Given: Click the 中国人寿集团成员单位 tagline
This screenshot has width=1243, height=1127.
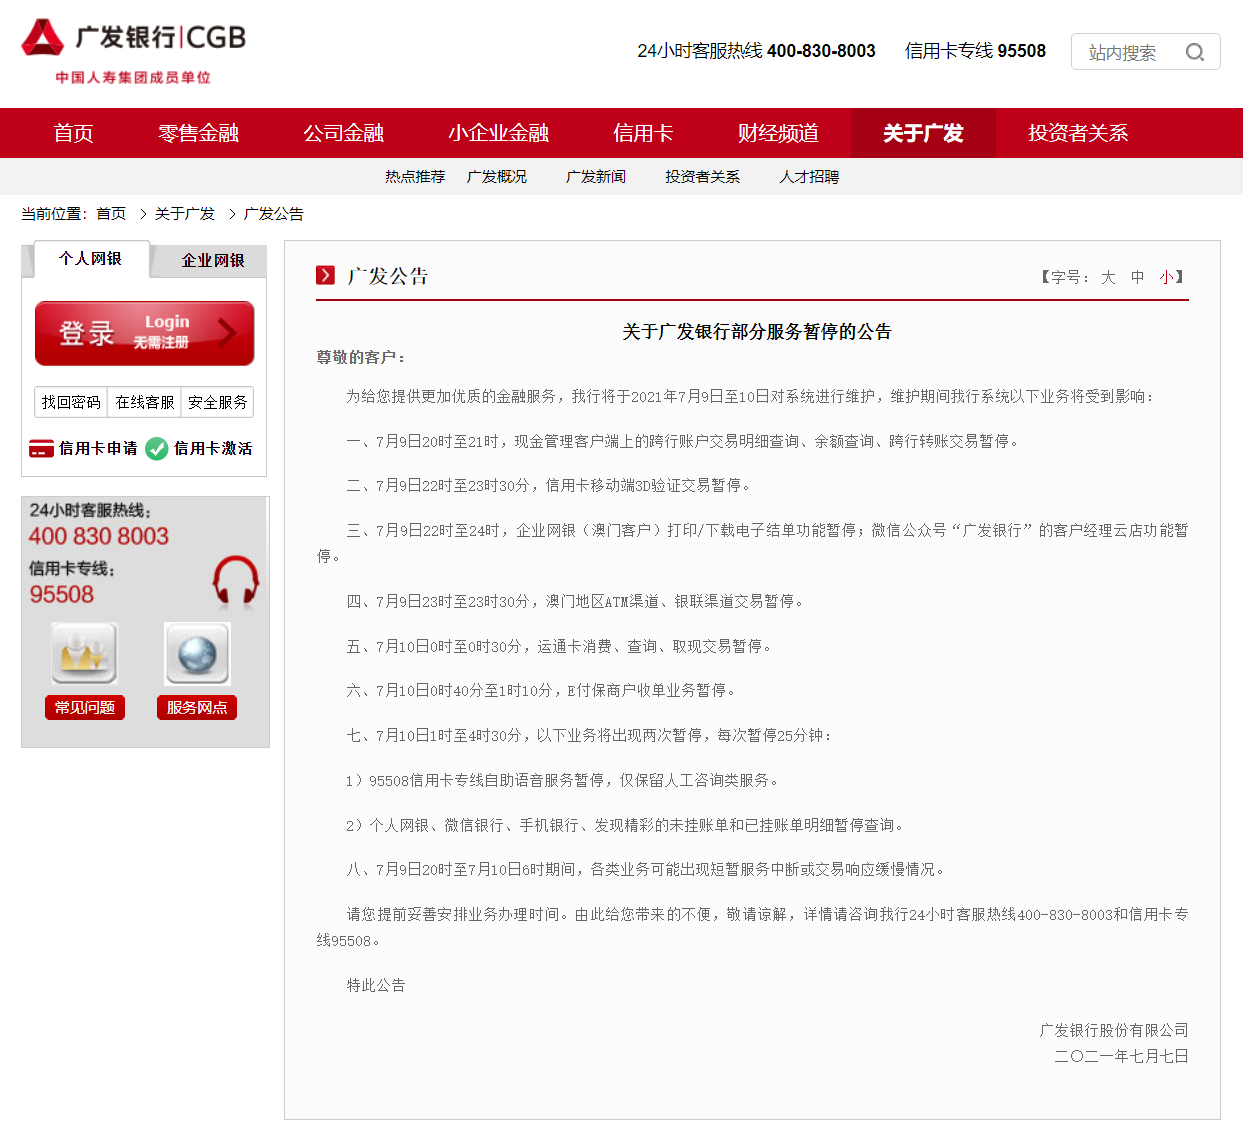Looking at the screenshot, I should pyautogui.click(x=133, y=77).
